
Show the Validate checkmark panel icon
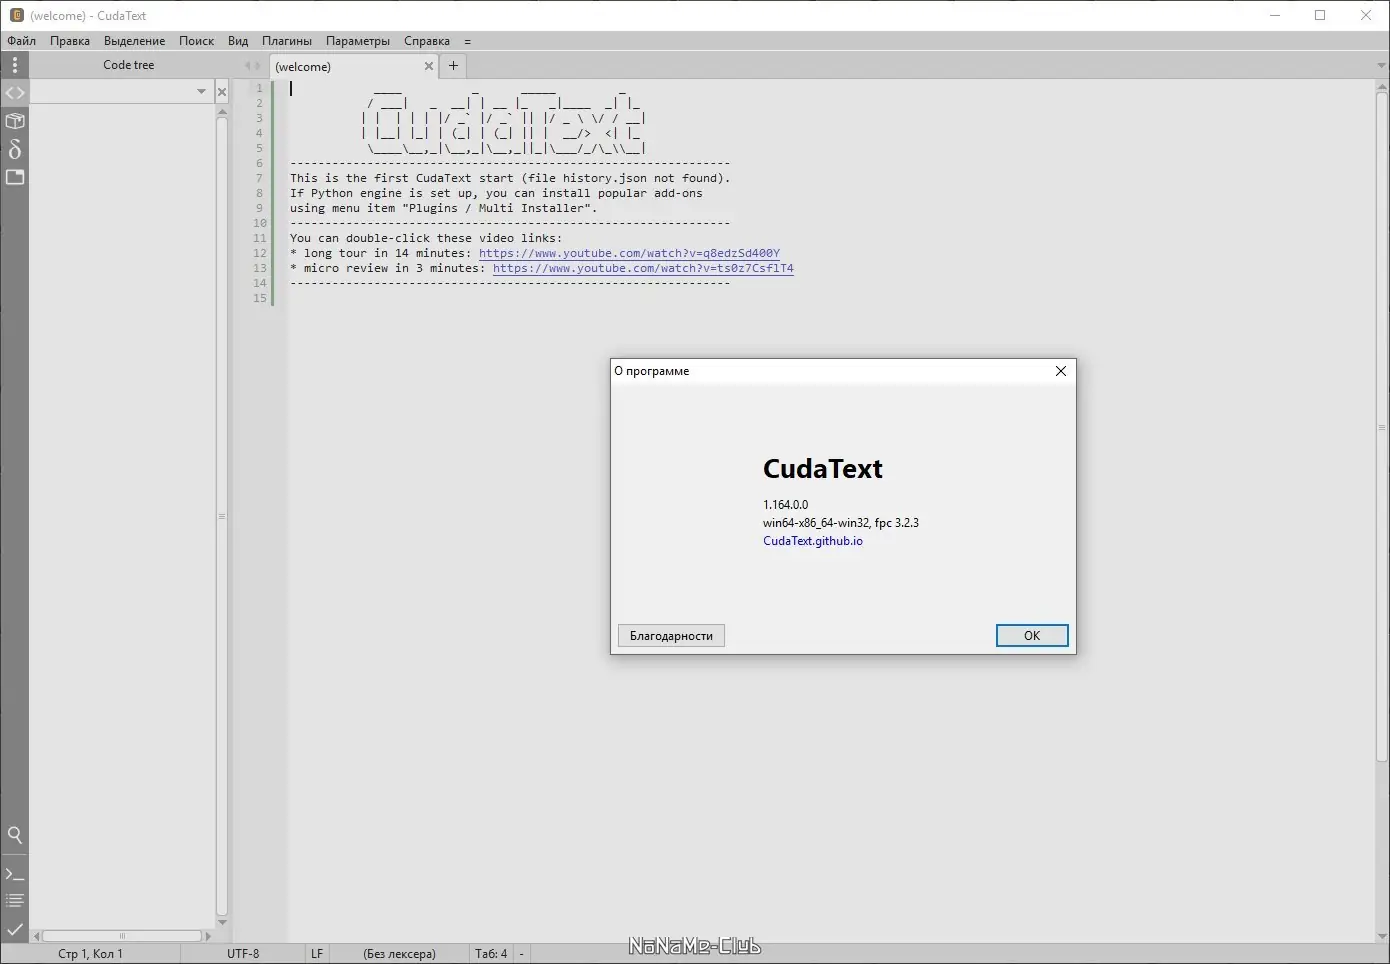15,929
